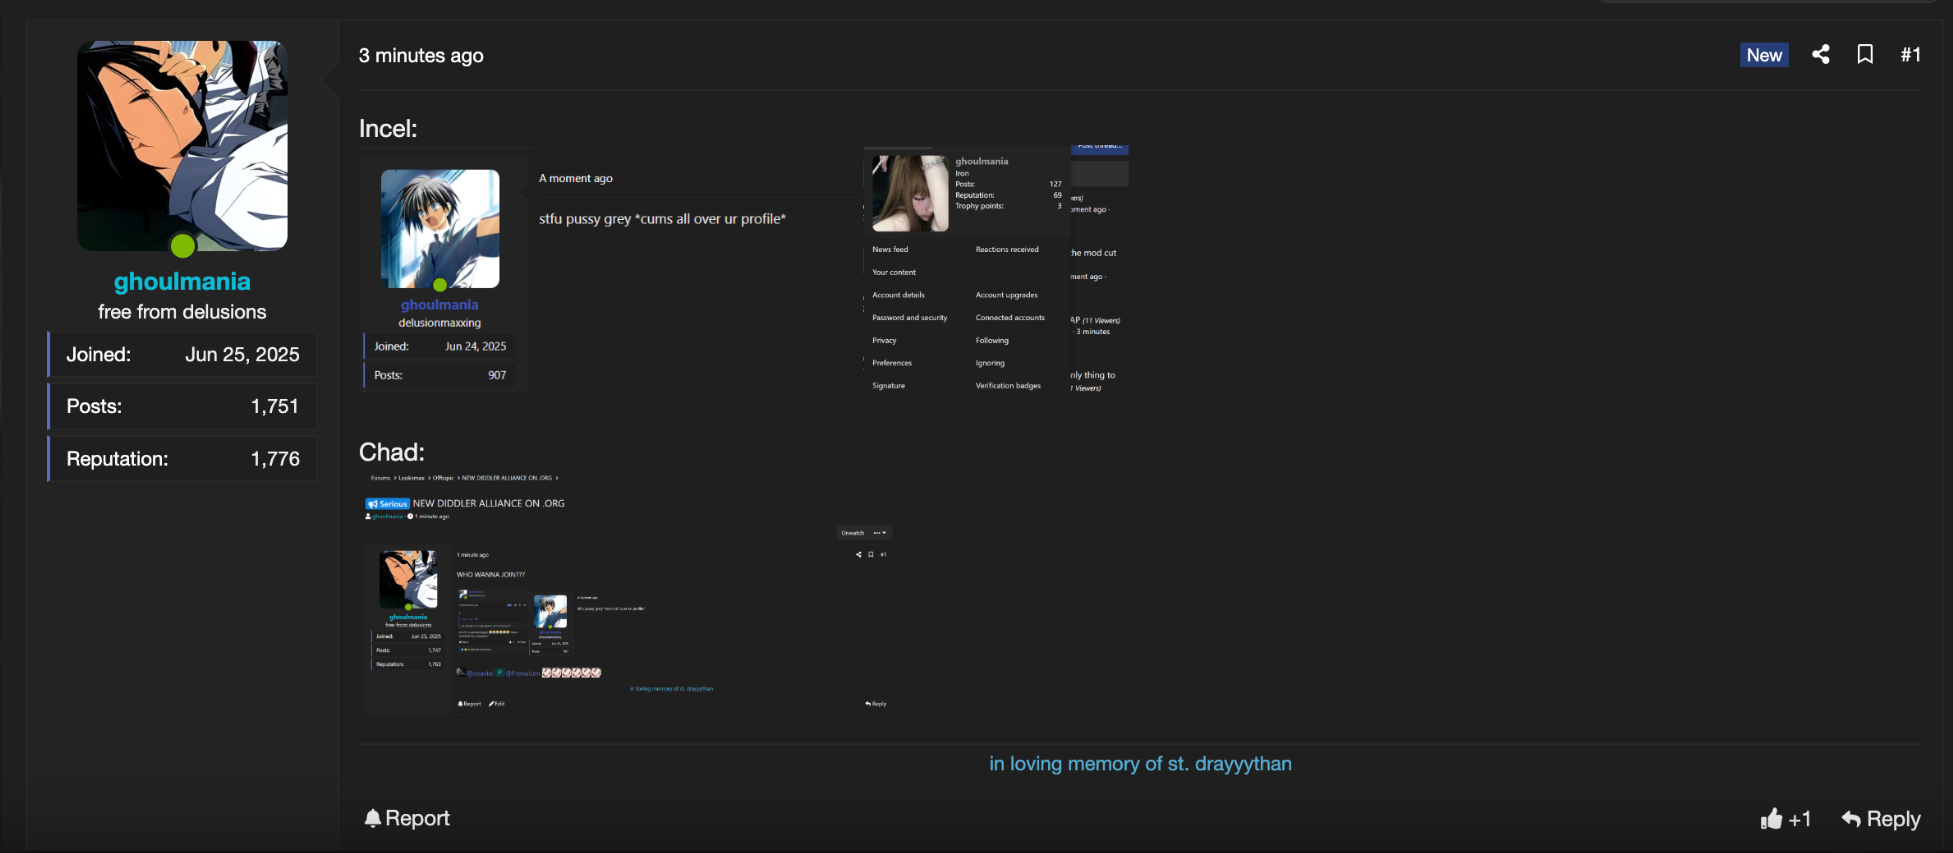Image resolution: width=1953 pixels, height=853 pixels.
Task: Click the Posts count '1,751'
Action: click(x=275, y=407)
